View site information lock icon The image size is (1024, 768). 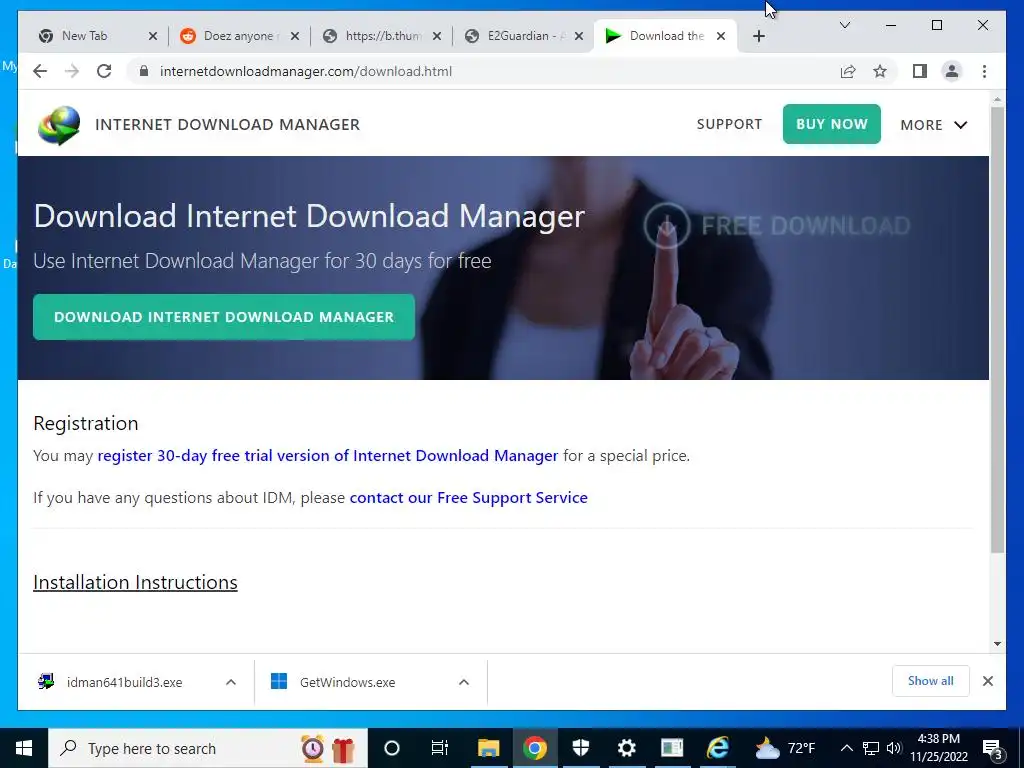point(144,71)
